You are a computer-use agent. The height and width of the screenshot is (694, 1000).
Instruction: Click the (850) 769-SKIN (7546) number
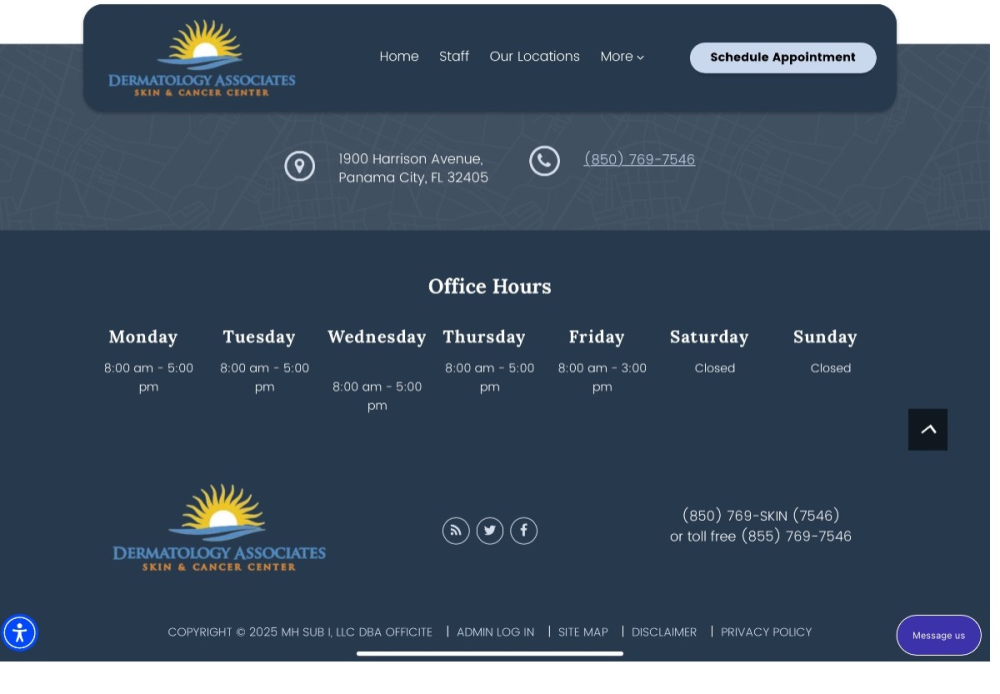(x=761, y=515)
